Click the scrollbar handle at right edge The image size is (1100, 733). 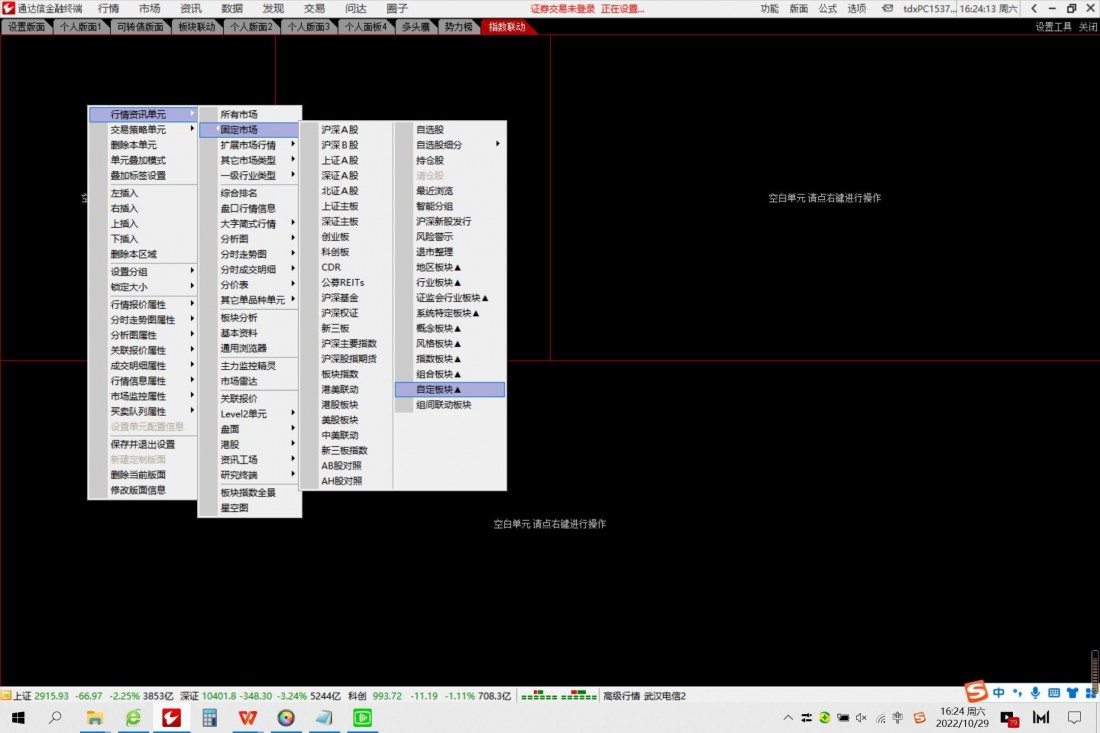coord(1095,672)
